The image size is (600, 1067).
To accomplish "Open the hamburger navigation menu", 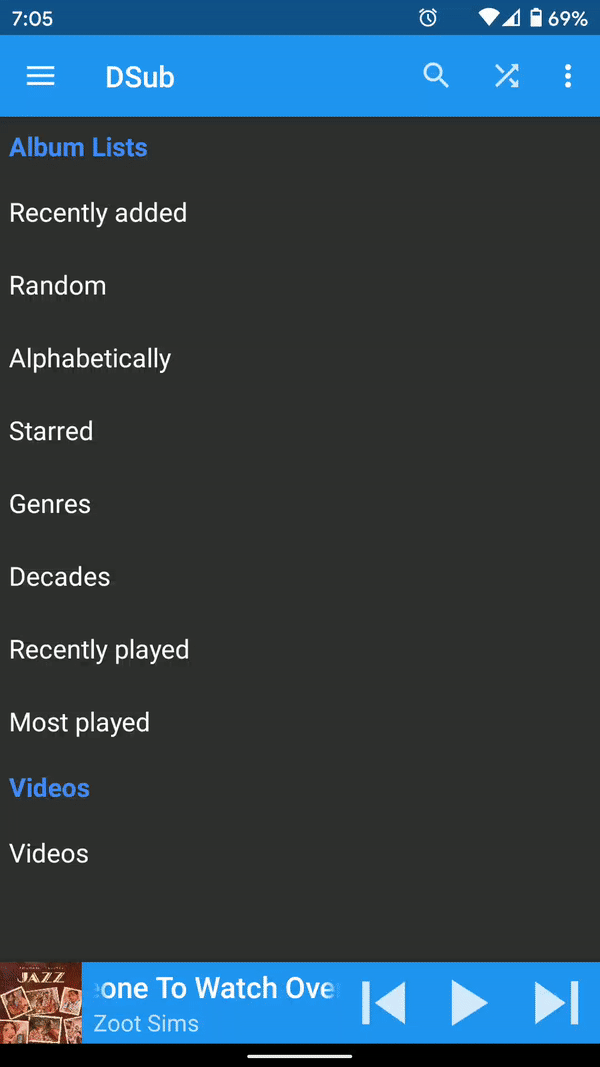I will pos(41,76).
